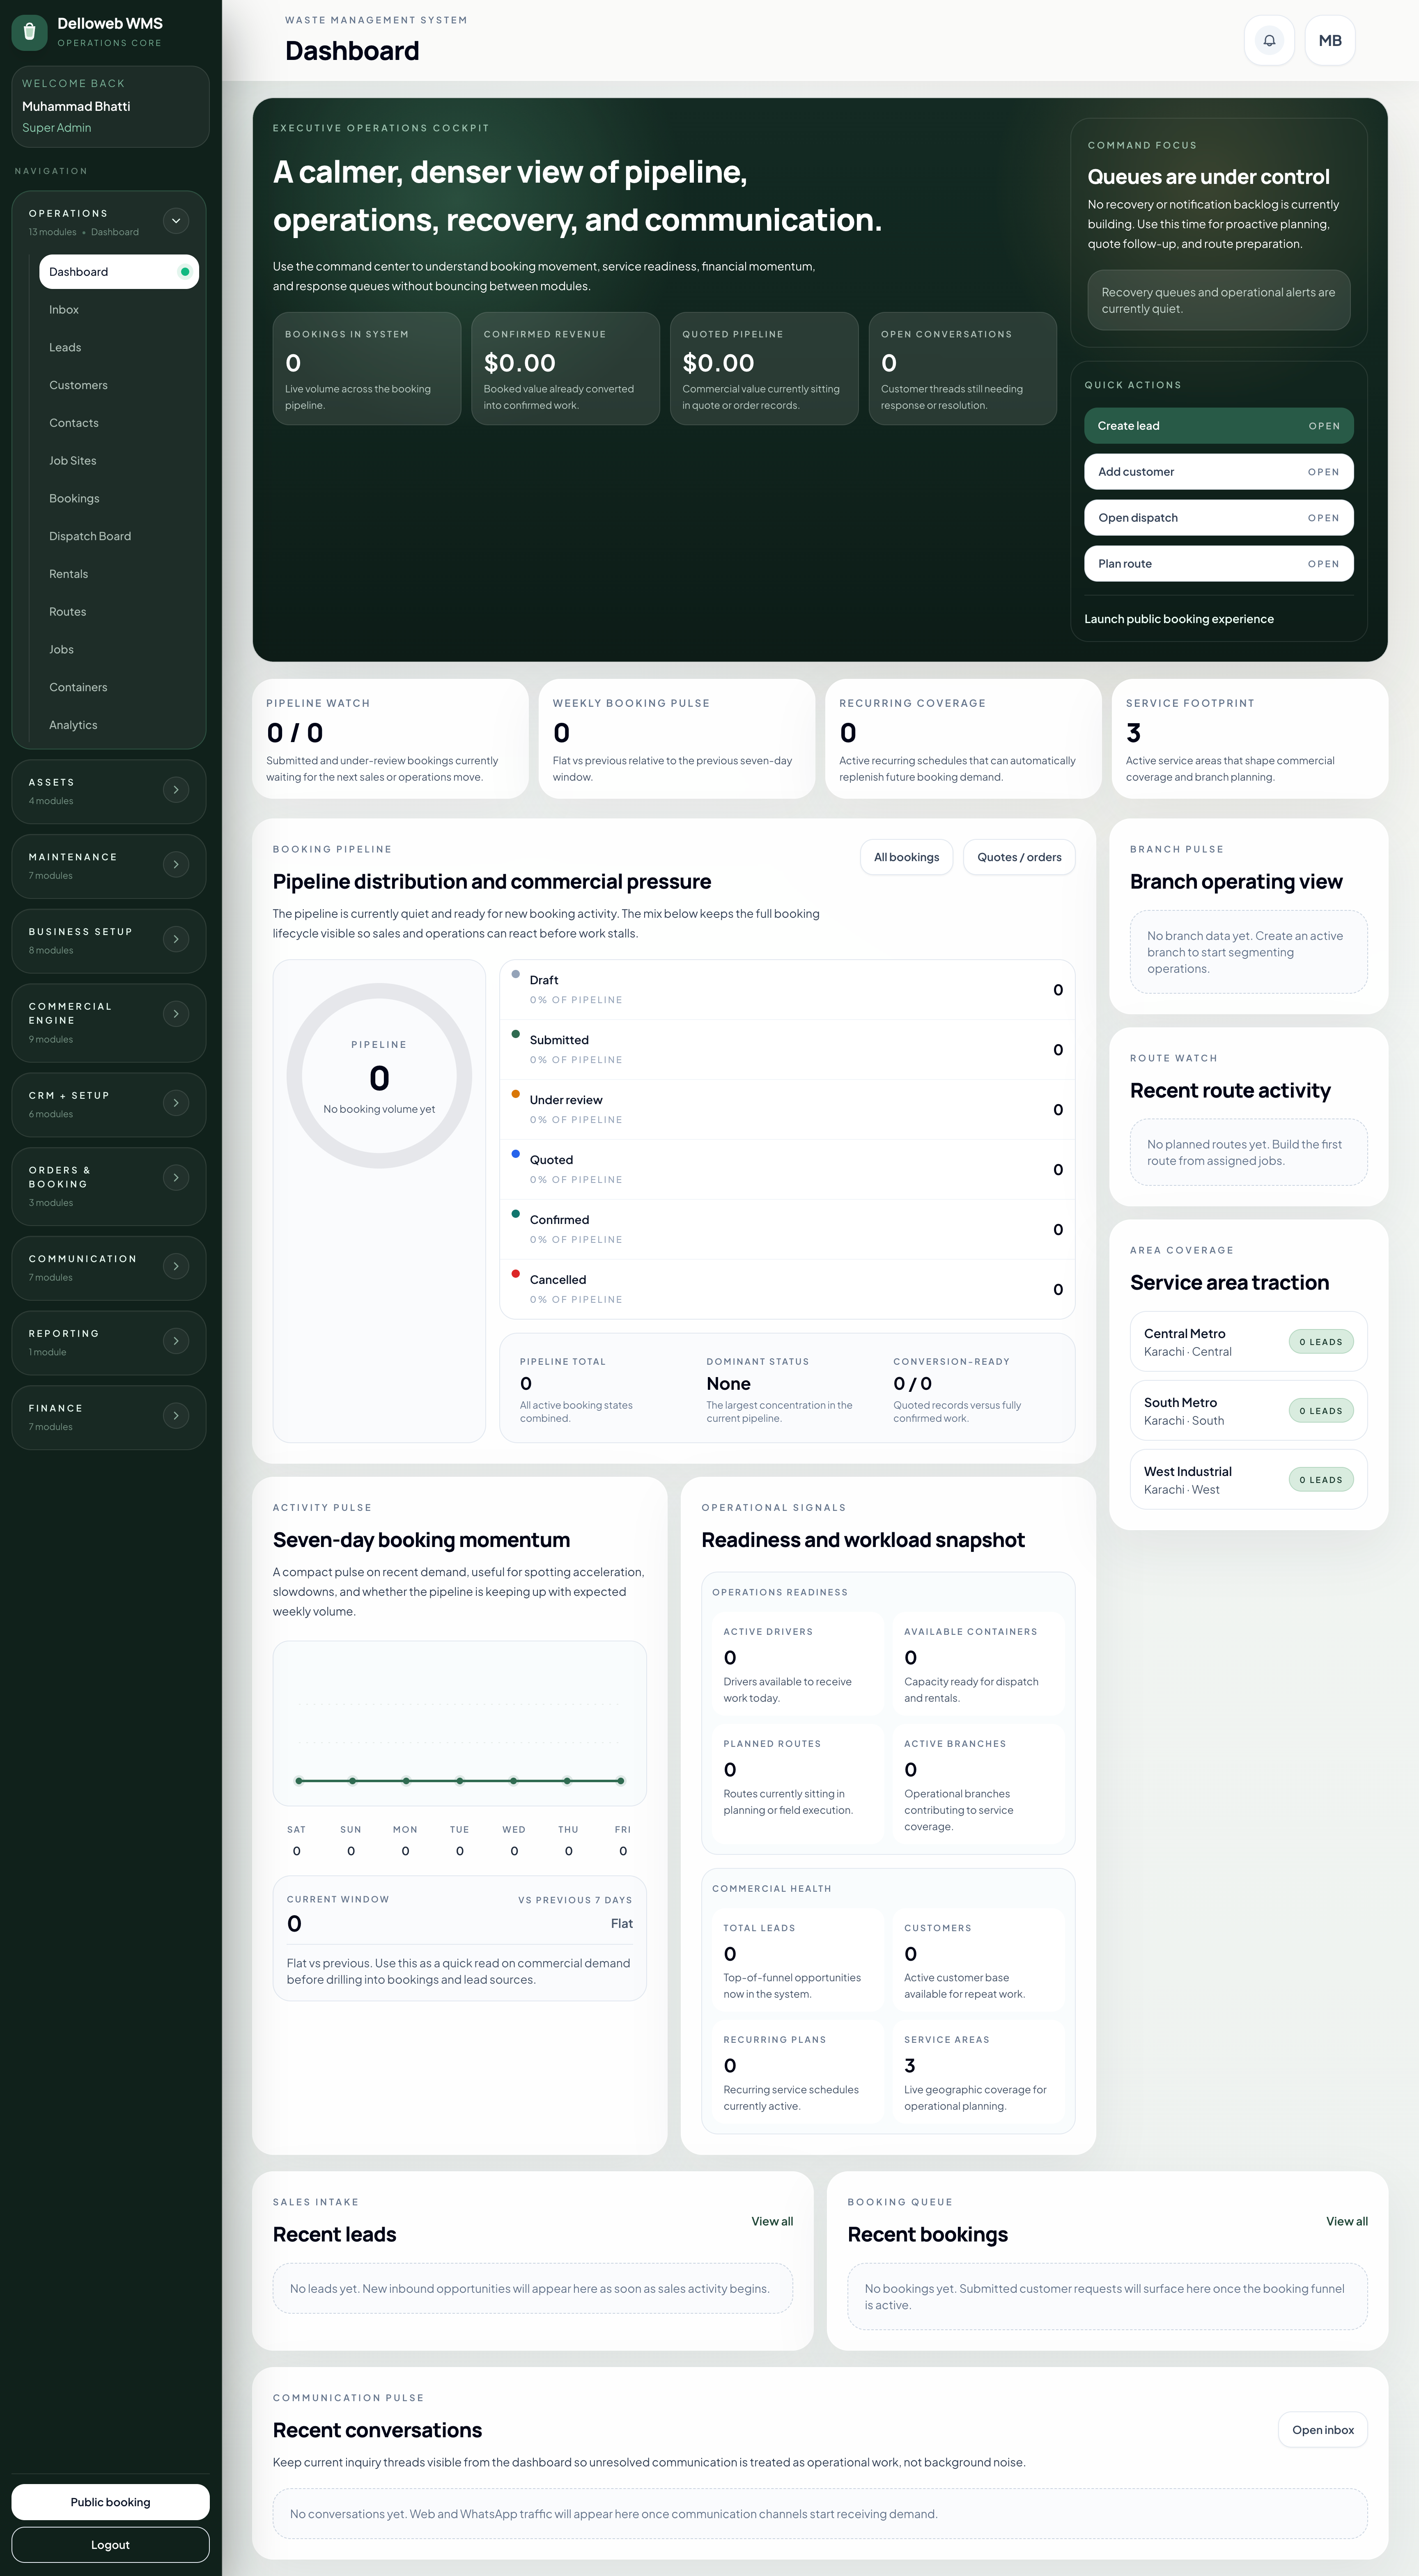Click the Bookings in System stat card
Viewport: 1419px width, 2576px height.
tap(367, 369)
